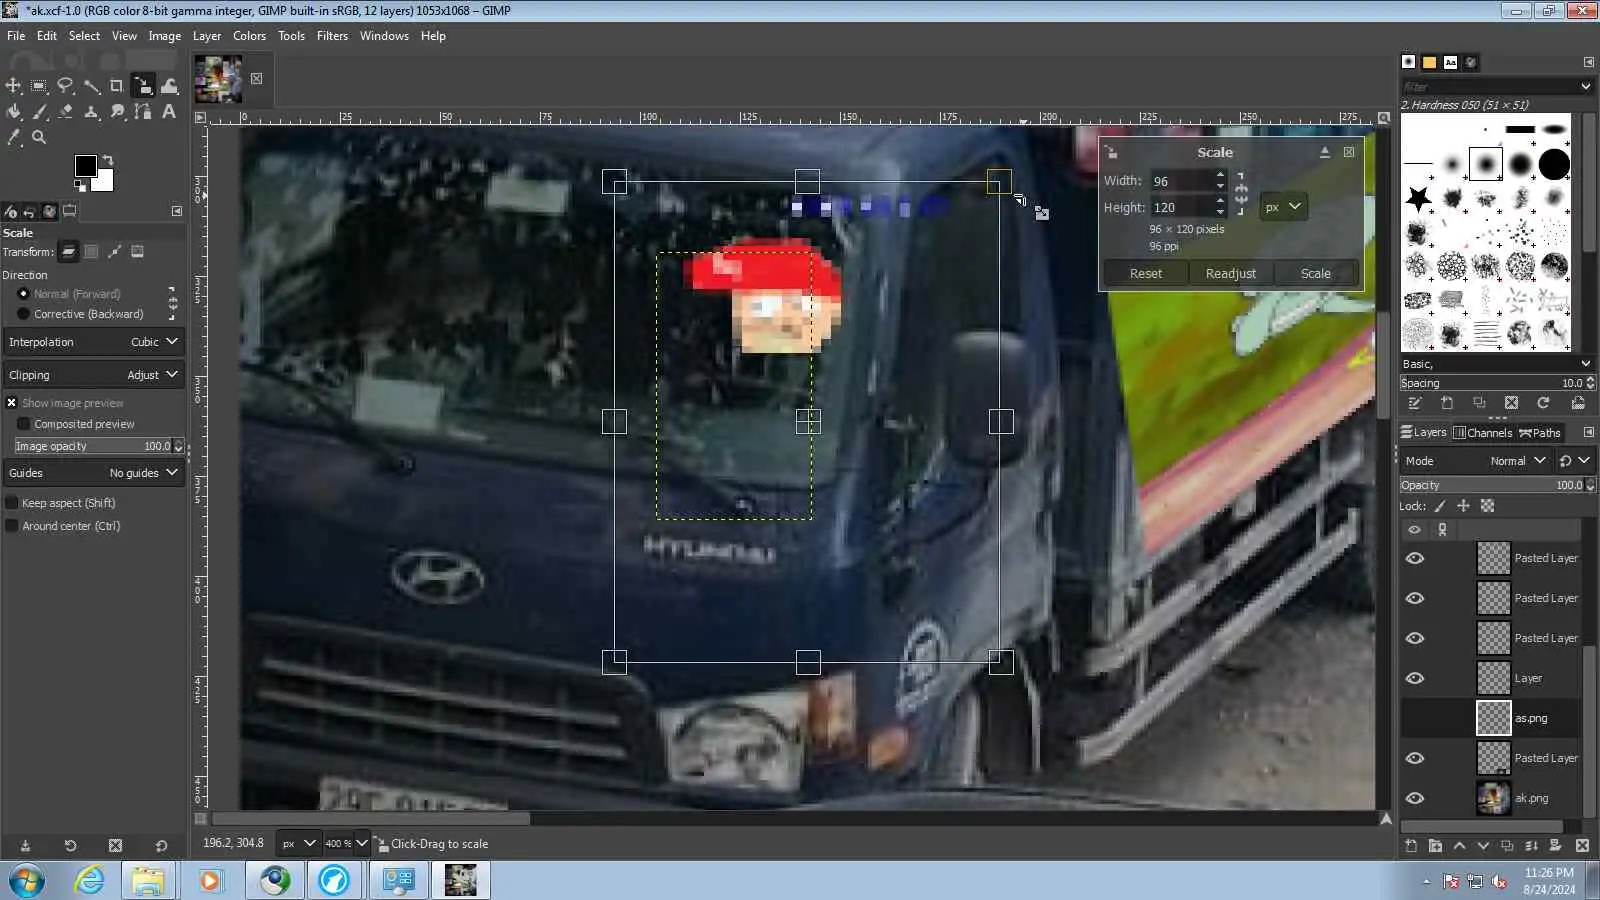Viewport: 1600px width, 900px height.
Task: Select the Free Select lasso tool
Action: 65,86
